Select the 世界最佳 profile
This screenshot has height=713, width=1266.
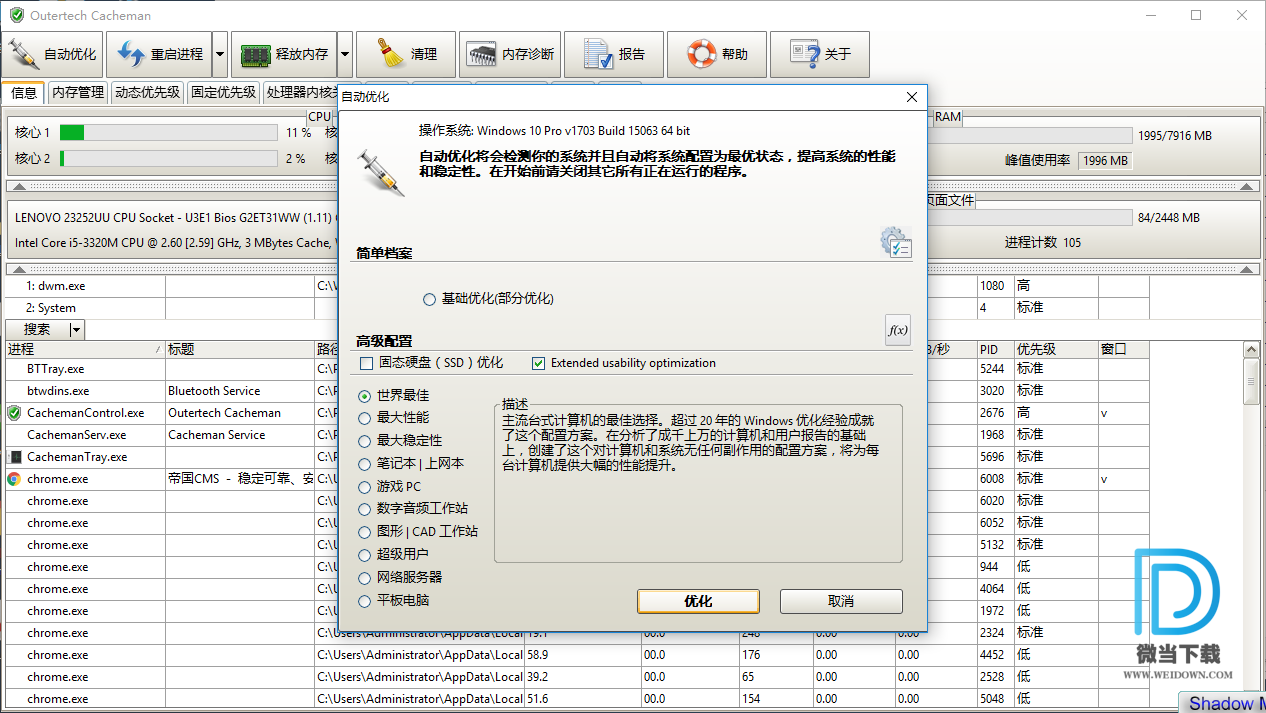[x=394, y=396]
